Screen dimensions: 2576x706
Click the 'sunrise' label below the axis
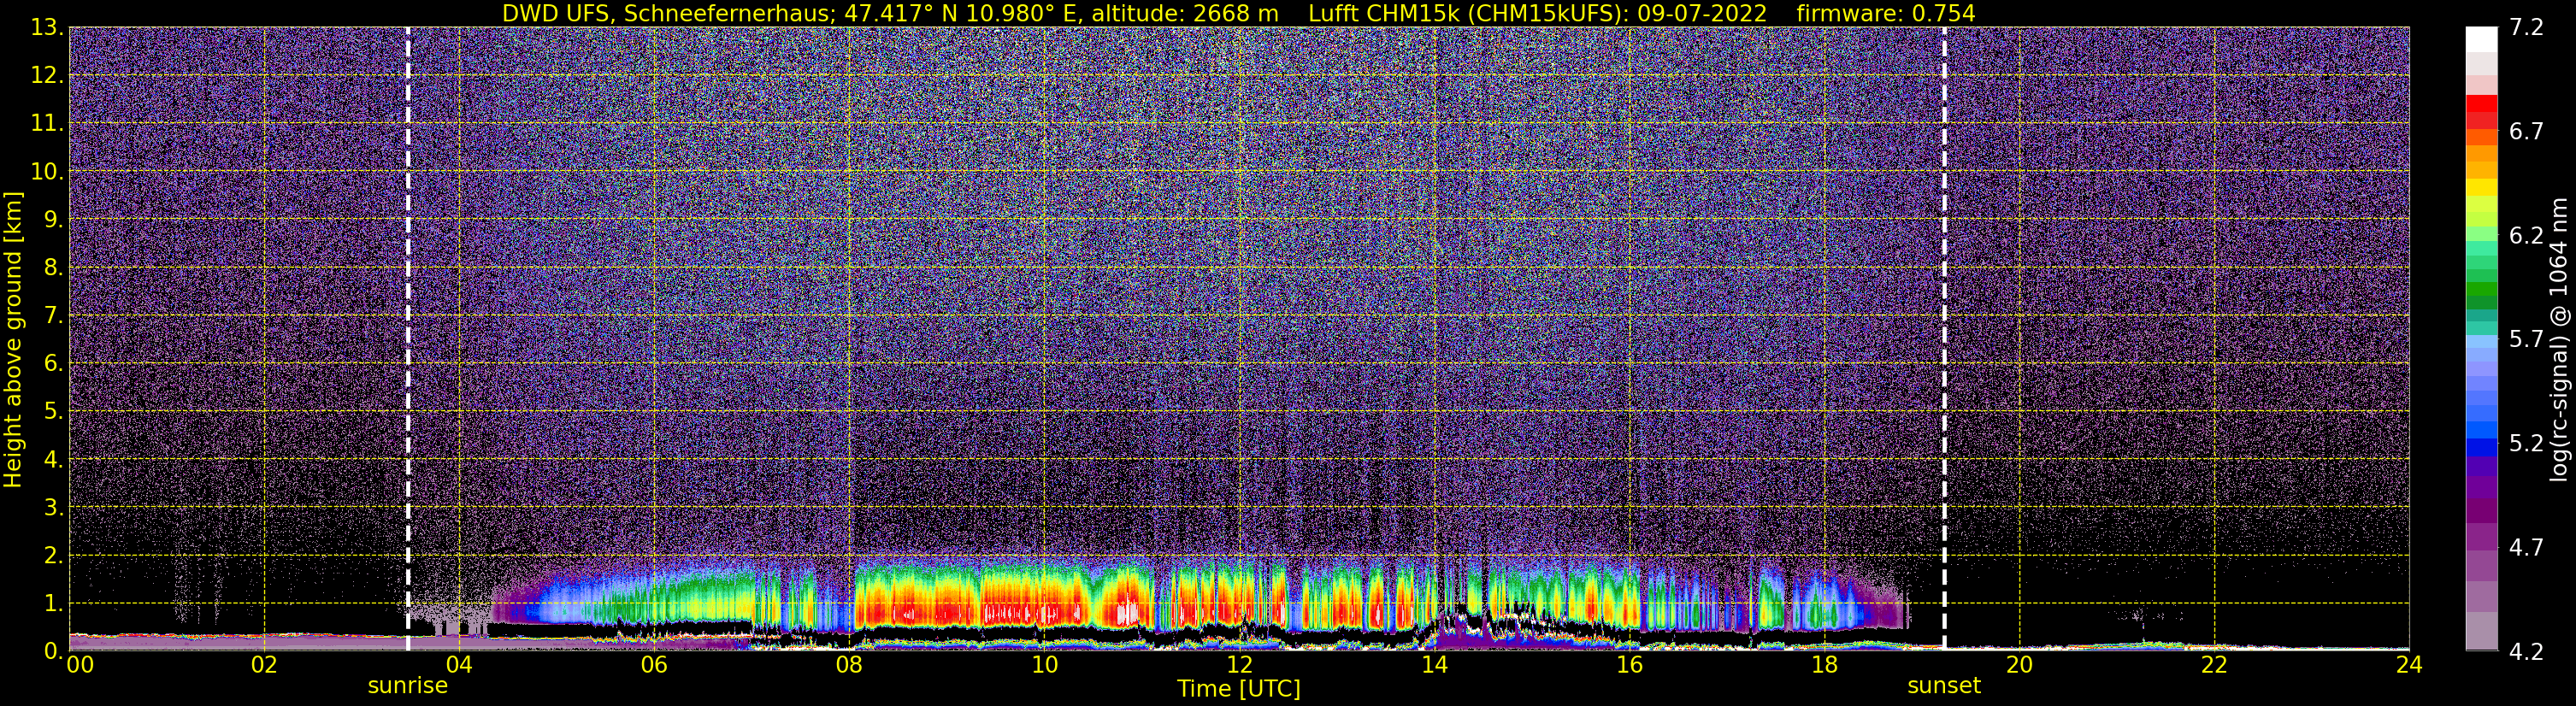click(x=408, y=686)
